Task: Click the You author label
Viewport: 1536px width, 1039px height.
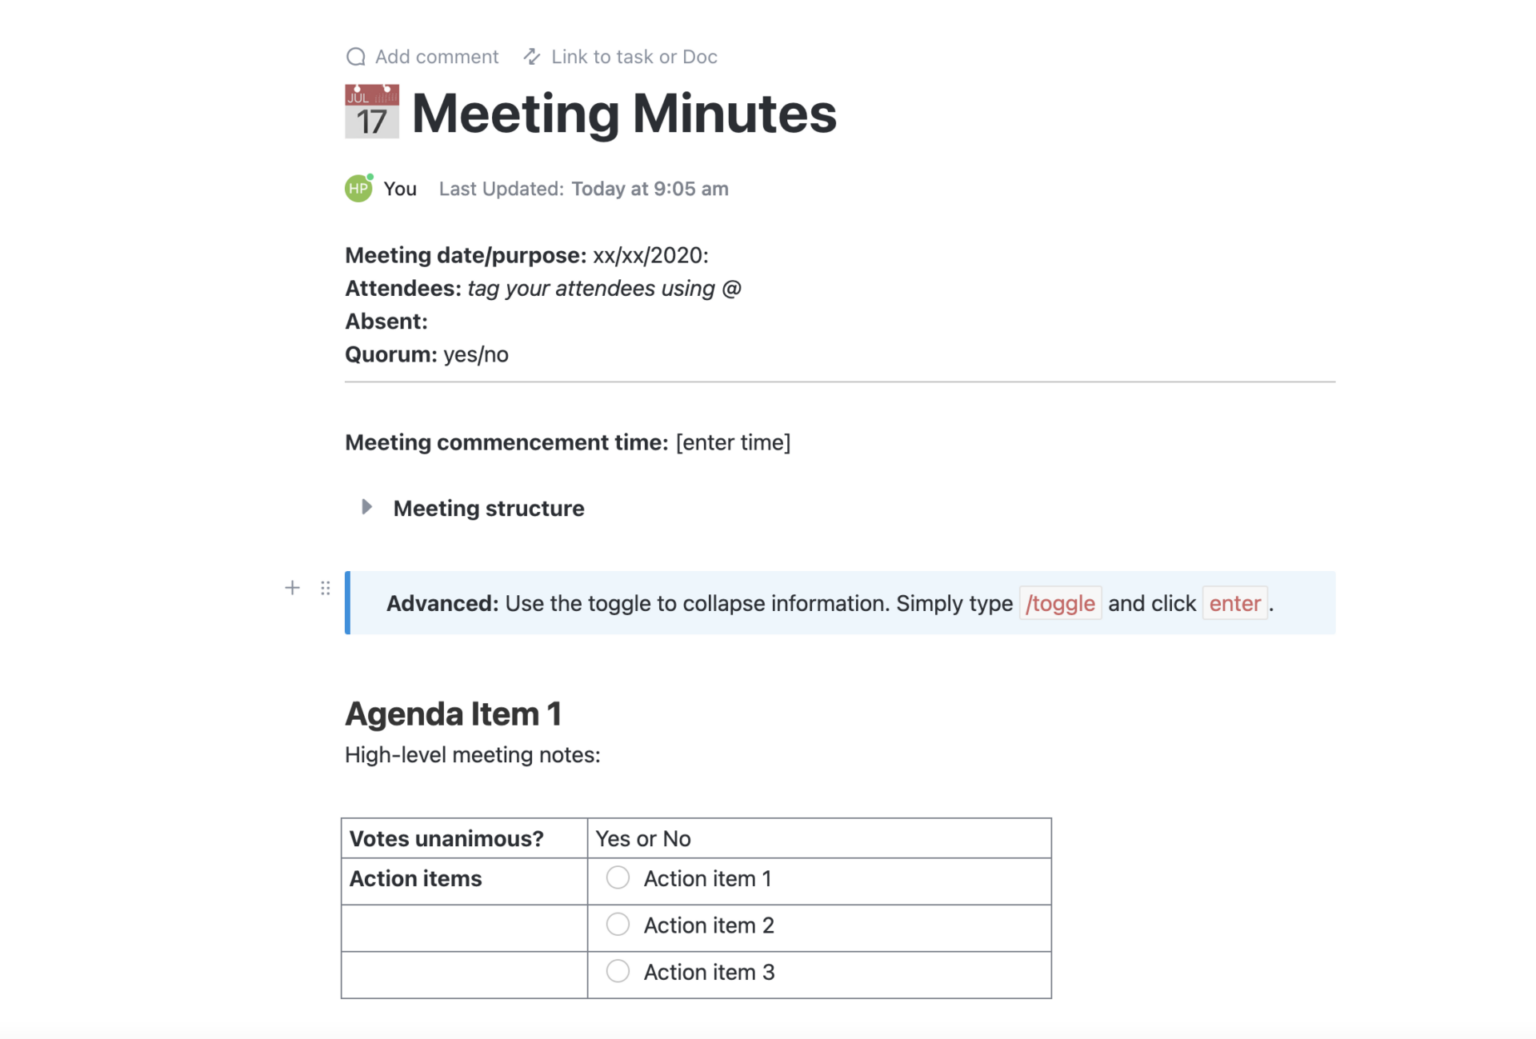Action: pyautogui.click(x=400, y=188)
